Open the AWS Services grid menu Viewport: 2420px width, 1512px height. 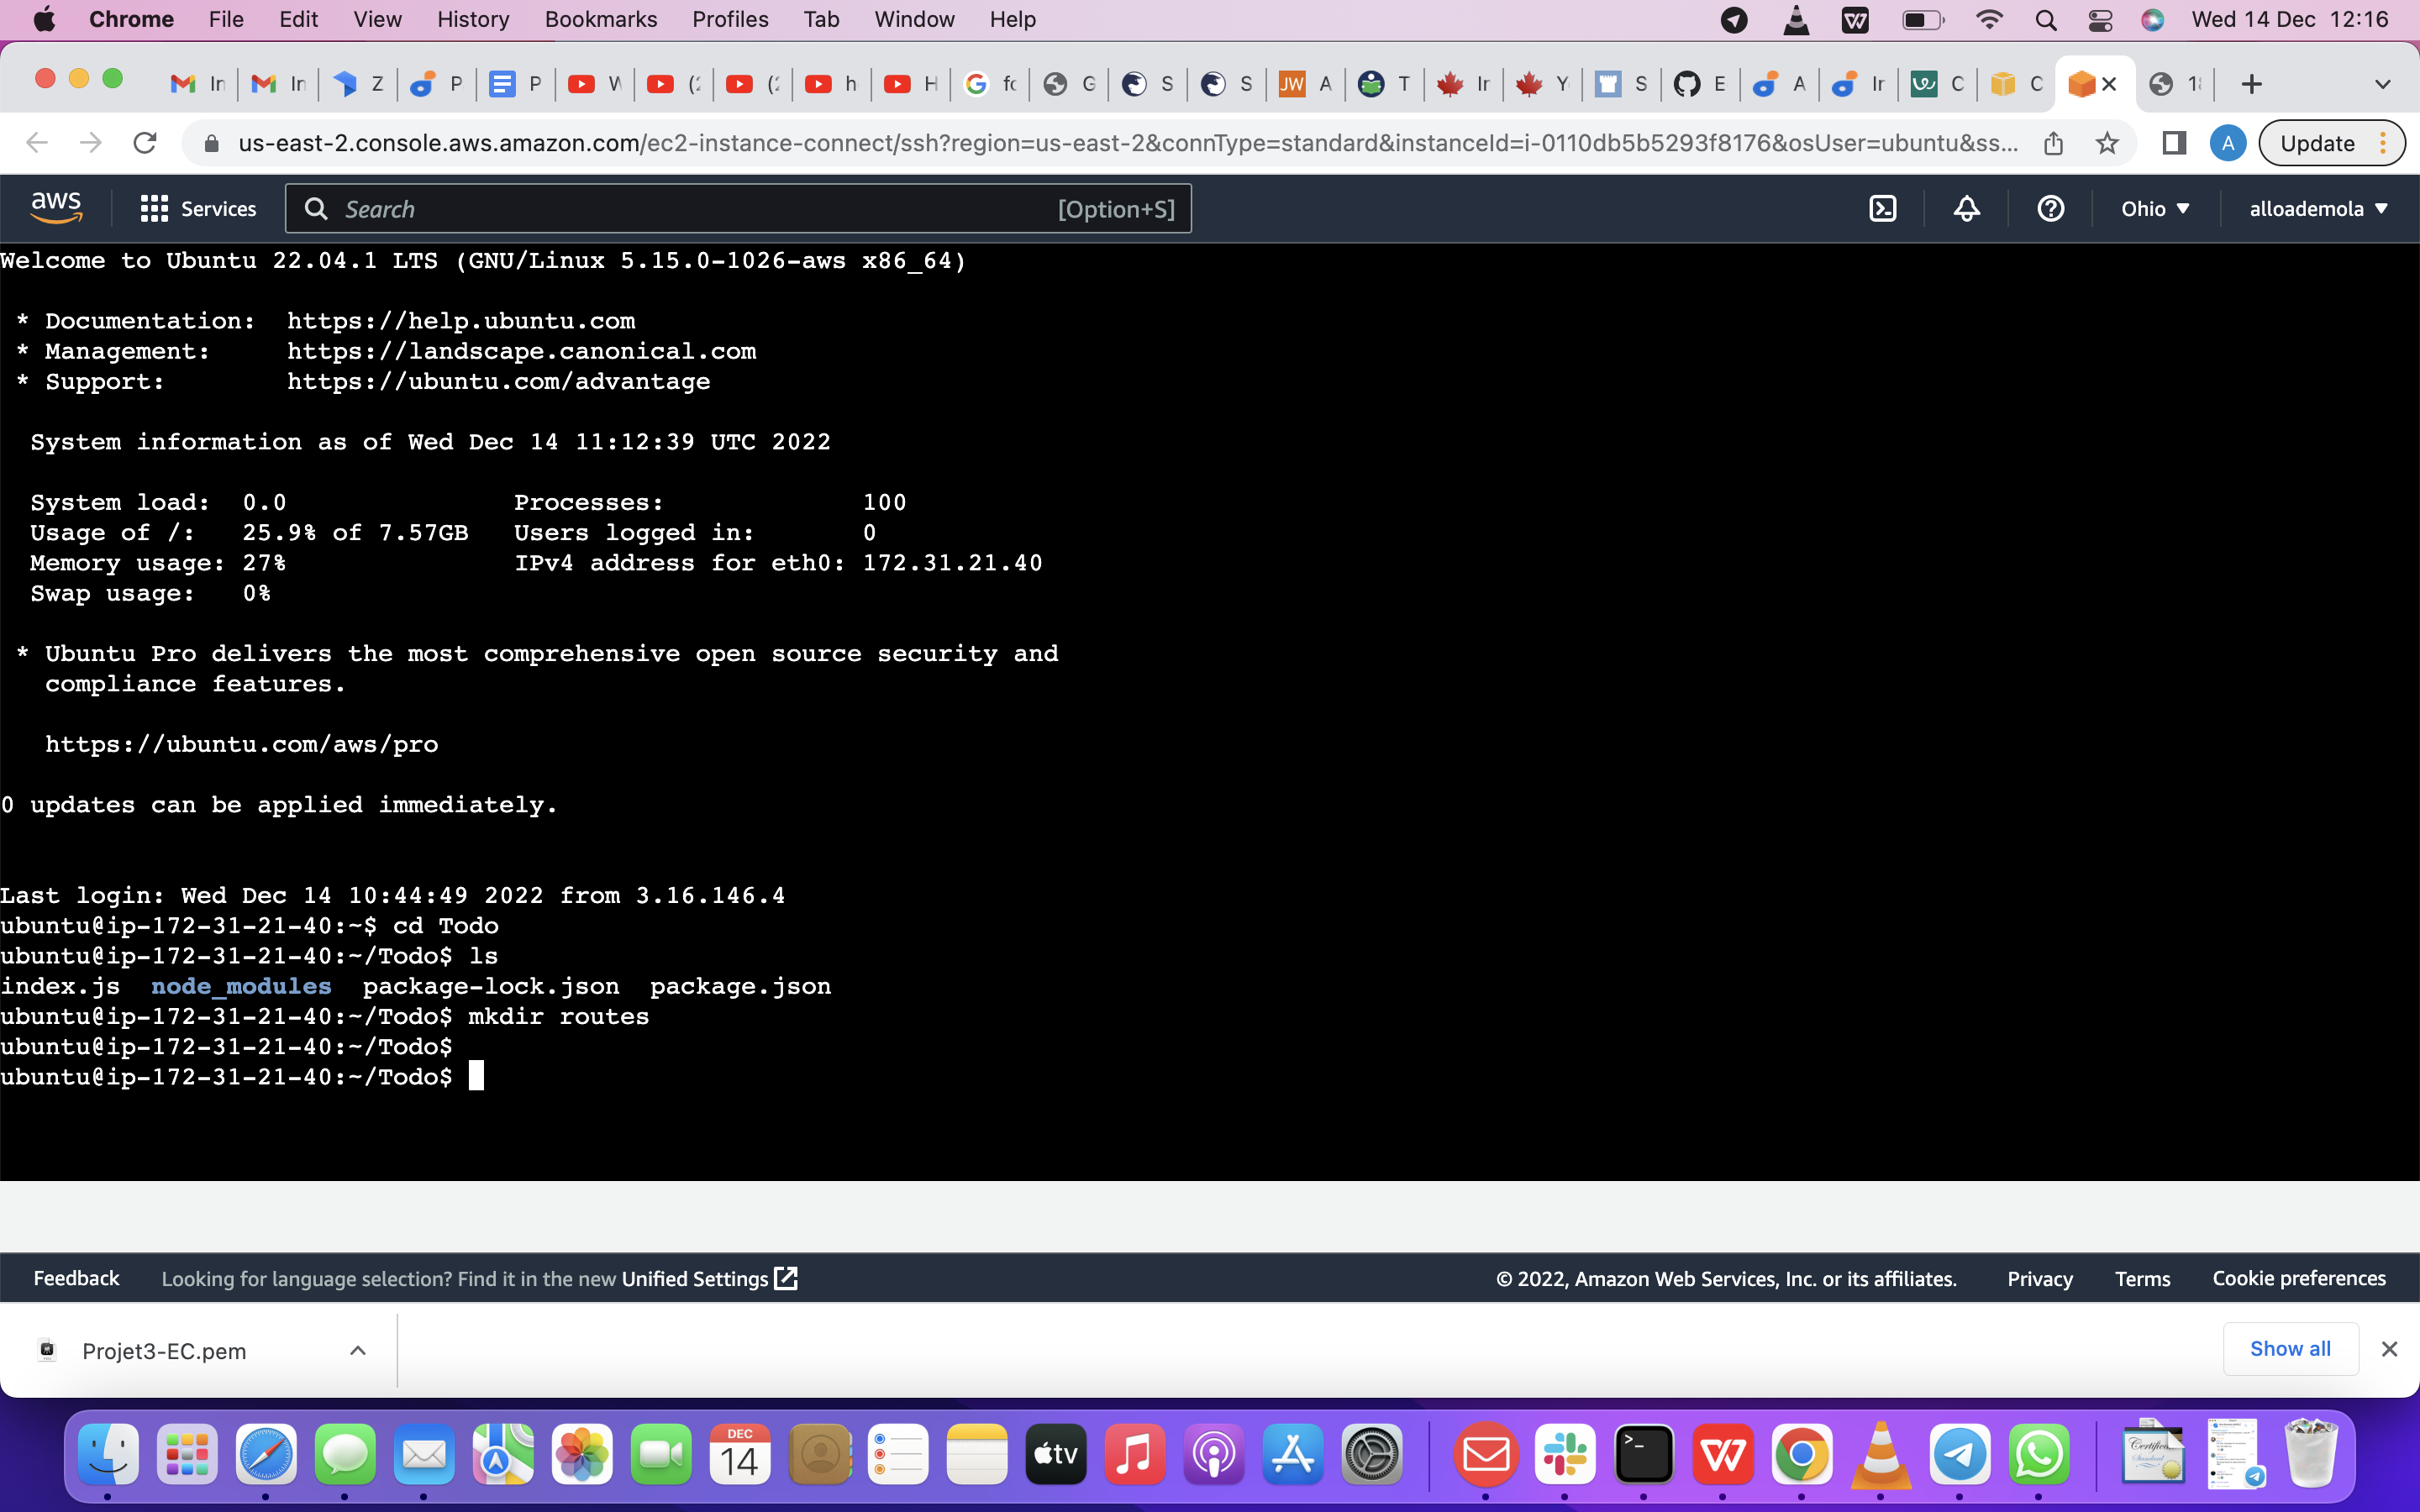point(153,208)
